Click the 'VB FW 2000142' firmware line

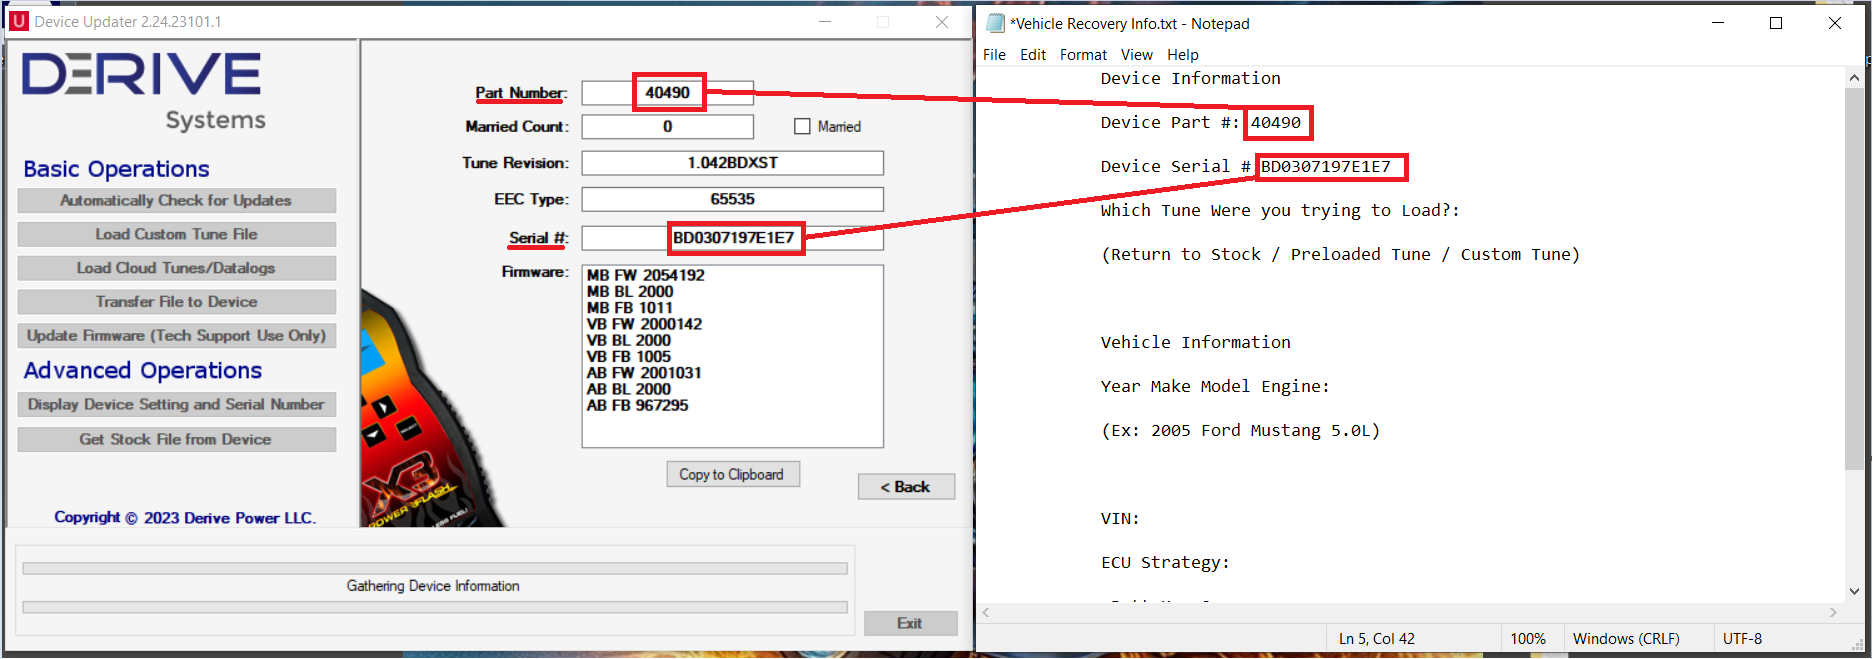(x=644, y=324)
